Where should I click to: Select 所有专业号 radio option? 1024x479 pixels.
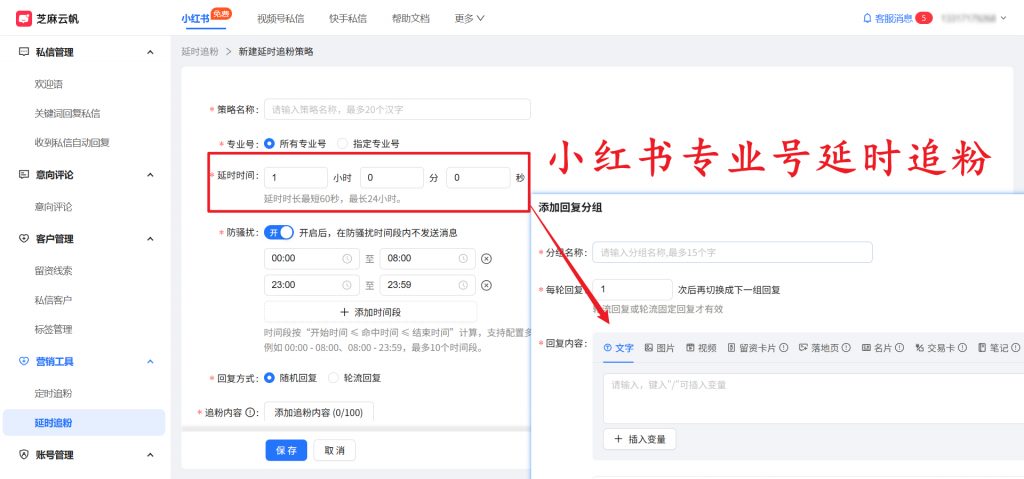(x=269, y=144)
